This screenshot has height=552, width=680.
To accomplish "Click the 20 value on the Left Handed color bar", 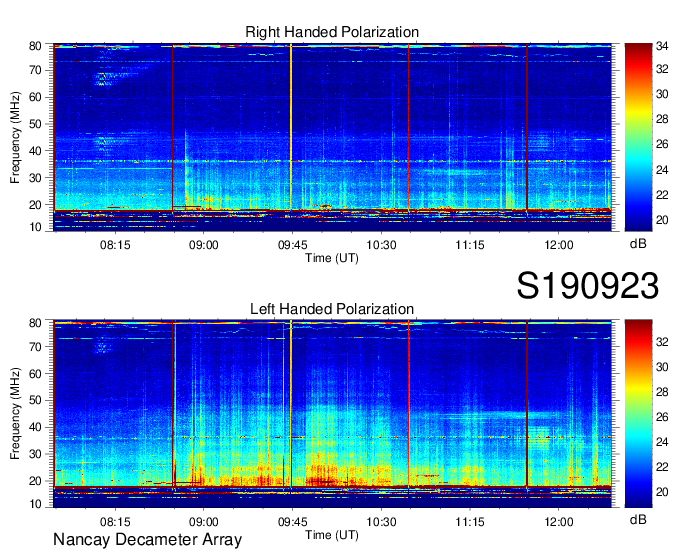I will 661,492.
